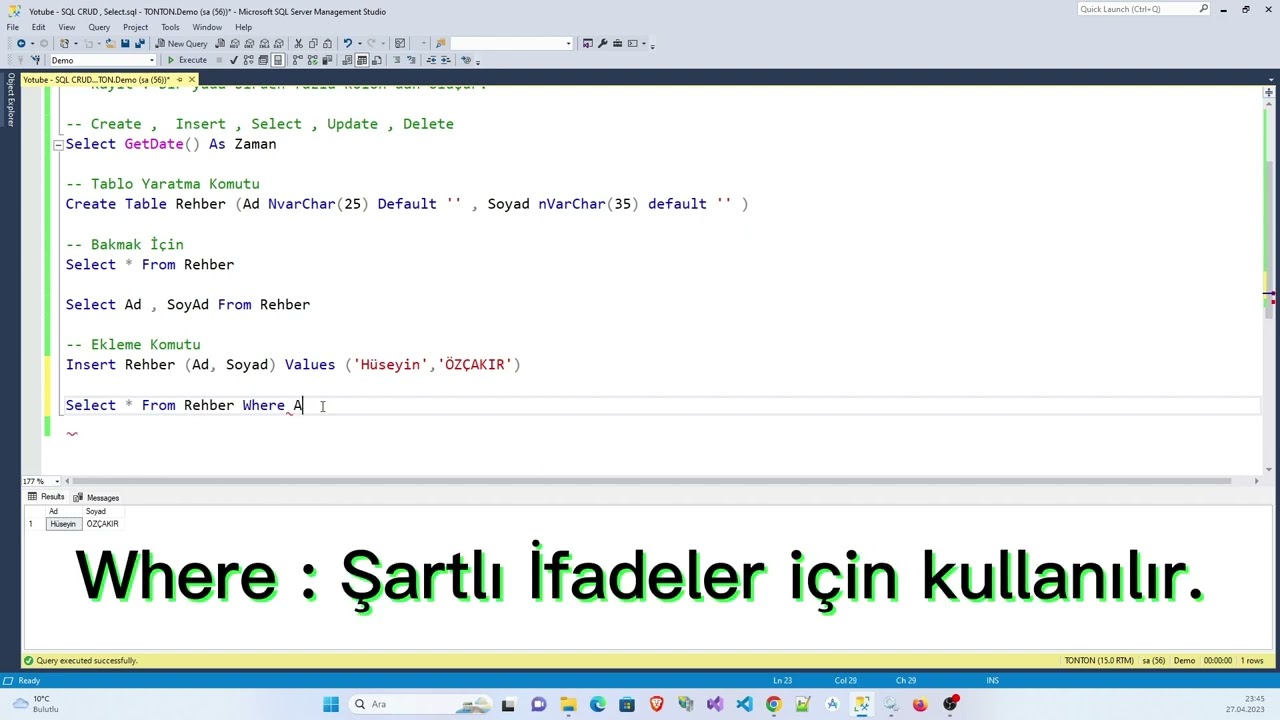This screenshot has height=720, width=1280.
Task: Click the split editor handle icon
Action: 1268,92
